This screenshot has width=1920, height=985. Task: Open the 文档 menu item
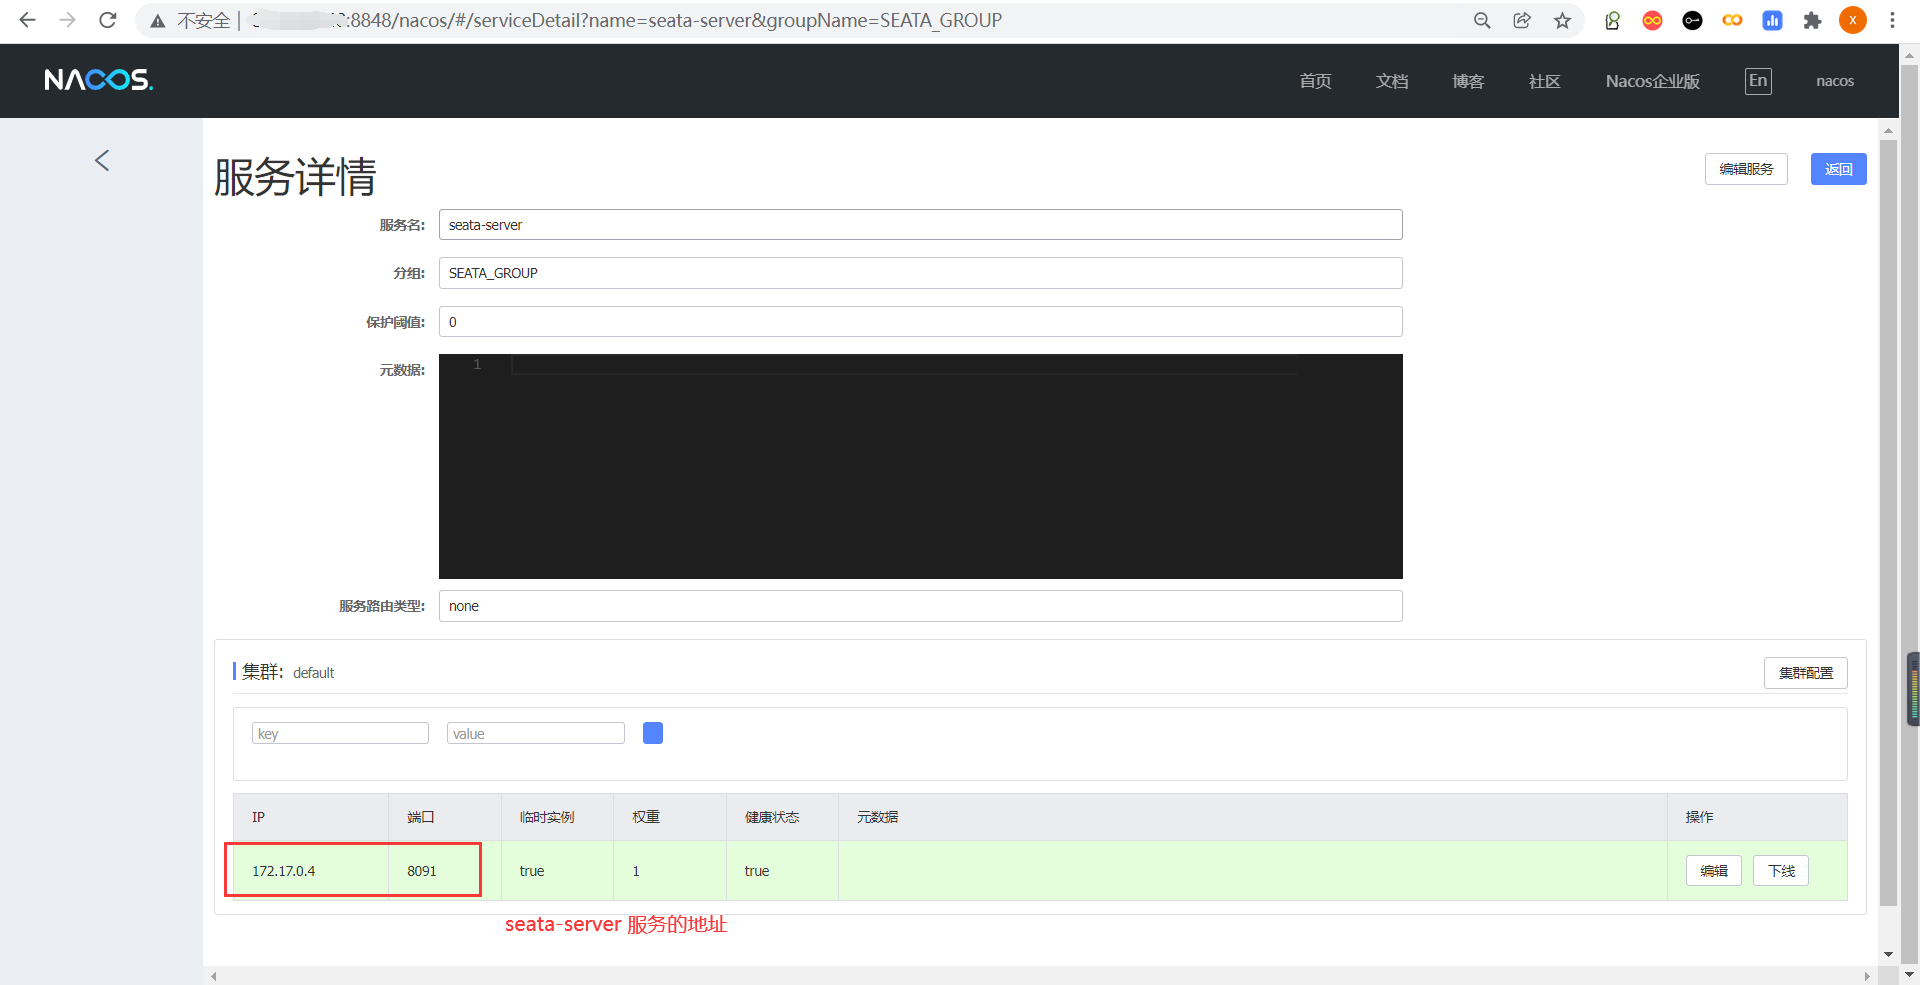(x=1392, y=81)
